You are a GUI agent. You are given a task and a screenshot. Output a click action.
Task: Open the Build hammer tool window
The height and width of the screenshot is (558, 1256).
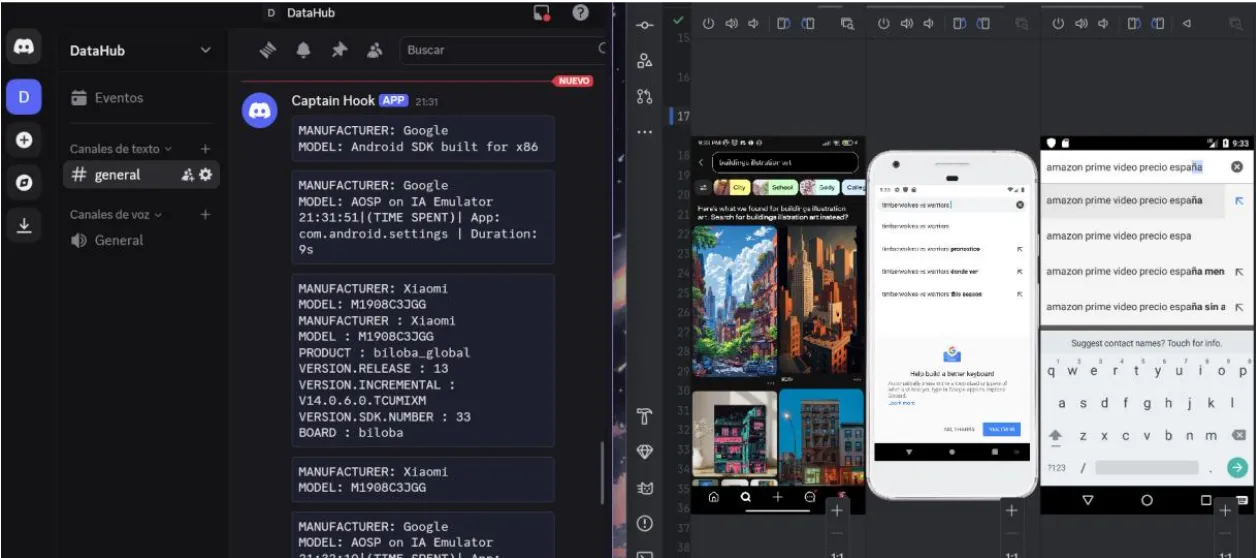coord(645,416)
